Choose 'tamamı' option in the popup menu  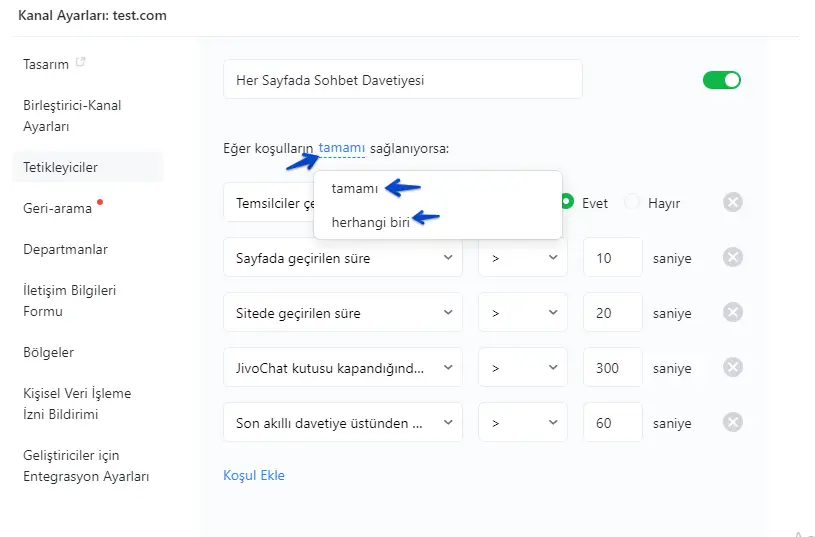pyautogui.click(x=355, y=188)
